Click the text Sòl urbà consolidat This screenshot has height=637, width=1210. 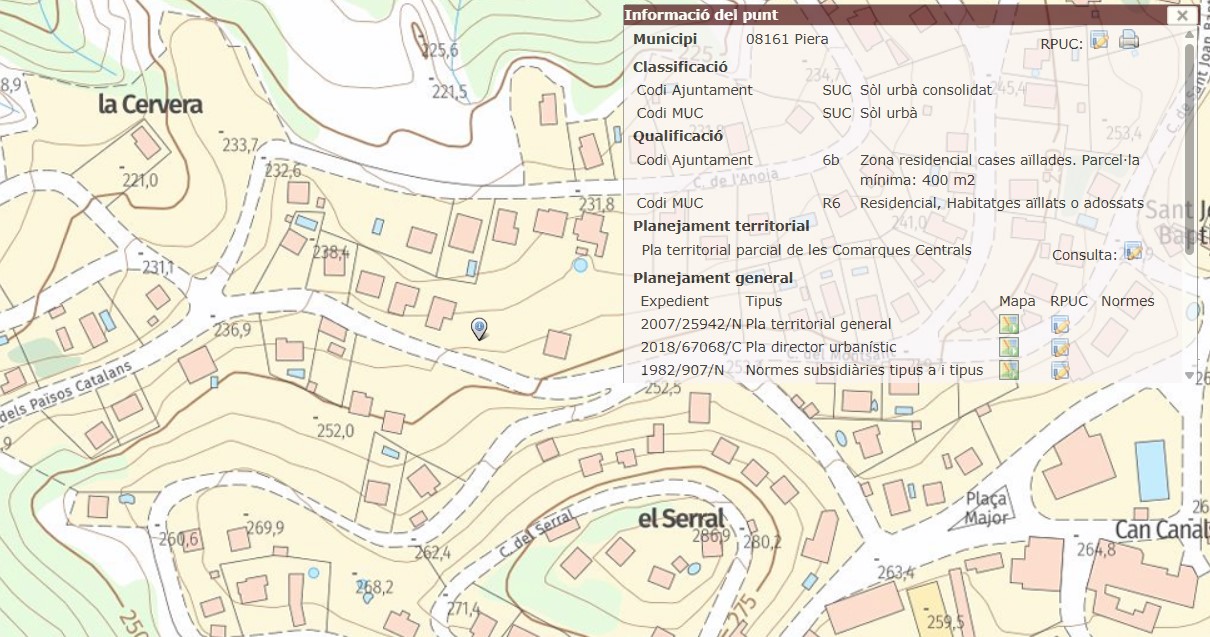click(926, 90)
